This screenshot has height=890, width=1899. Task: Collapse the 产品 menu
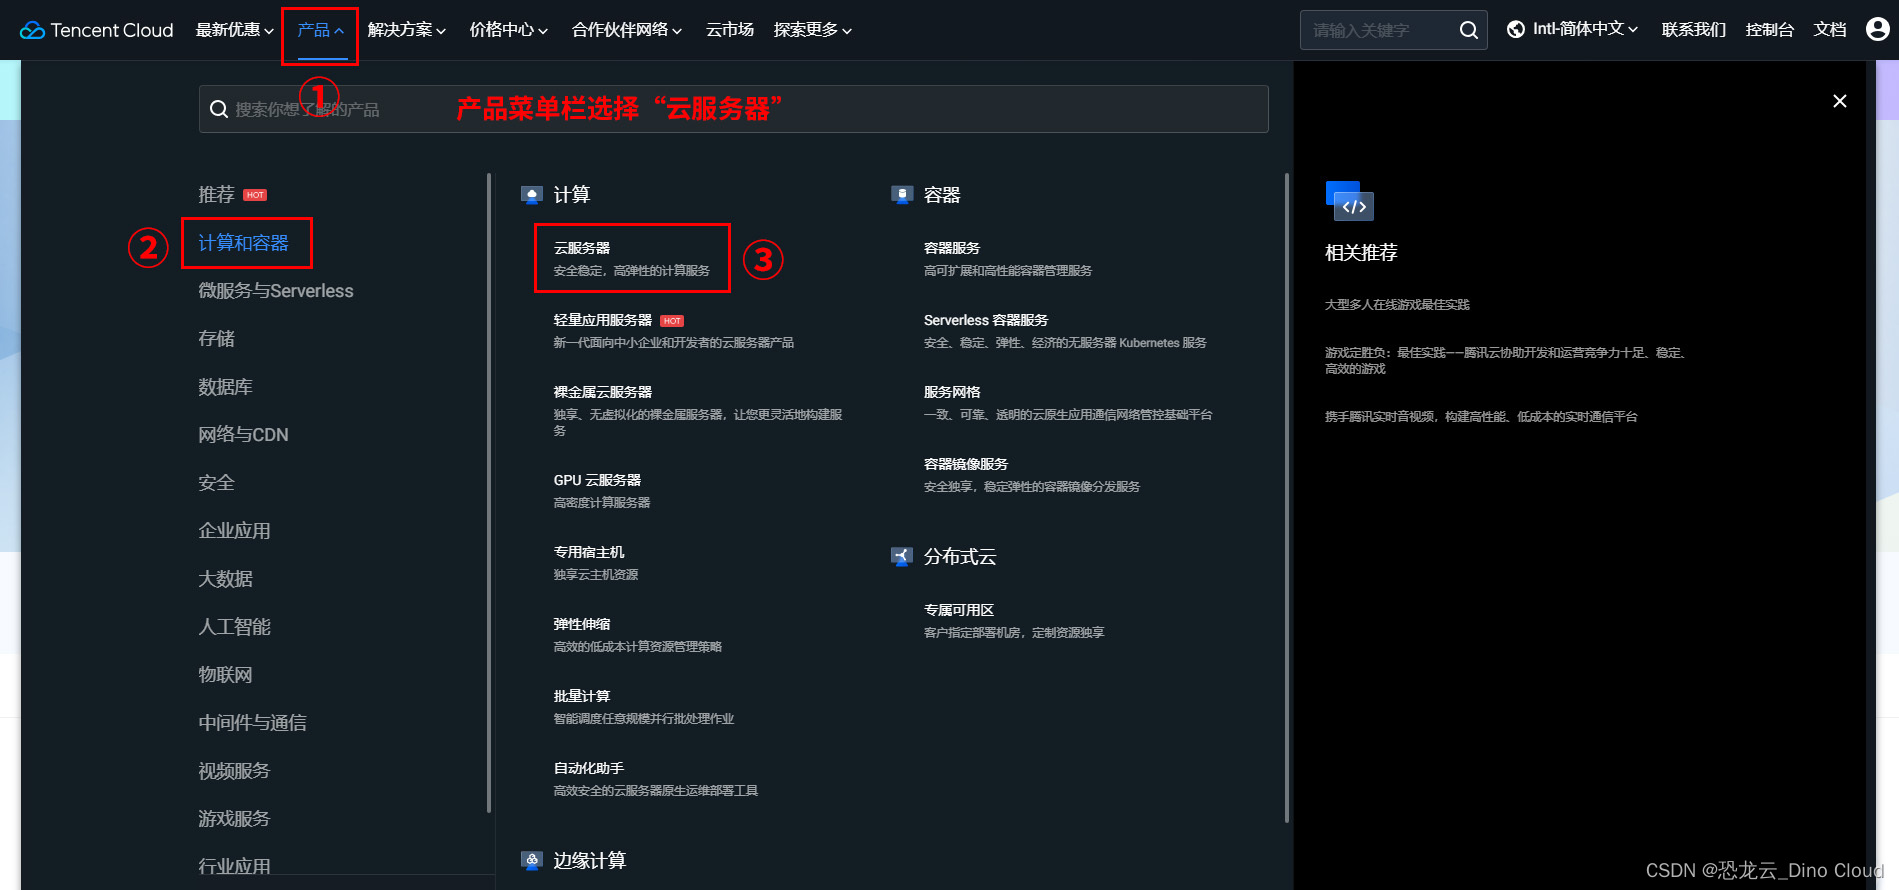tap(320, 30)
